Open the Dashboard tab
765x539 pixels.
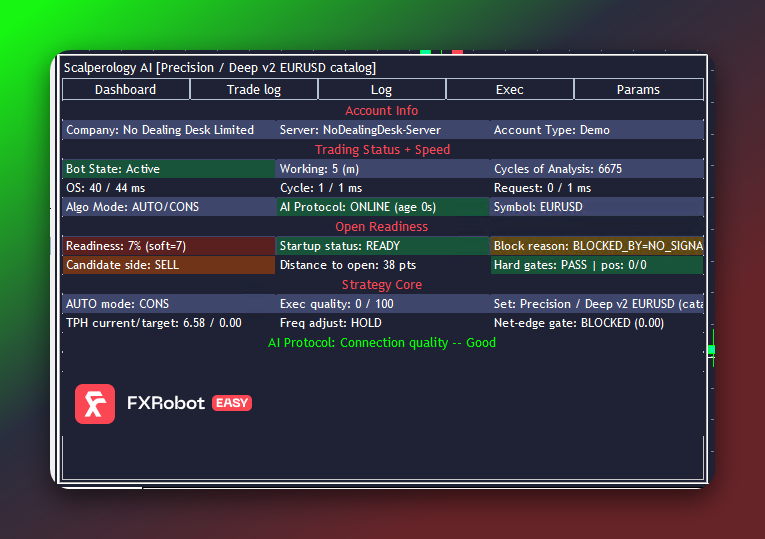pyautogui.click(x=126, y=90)
